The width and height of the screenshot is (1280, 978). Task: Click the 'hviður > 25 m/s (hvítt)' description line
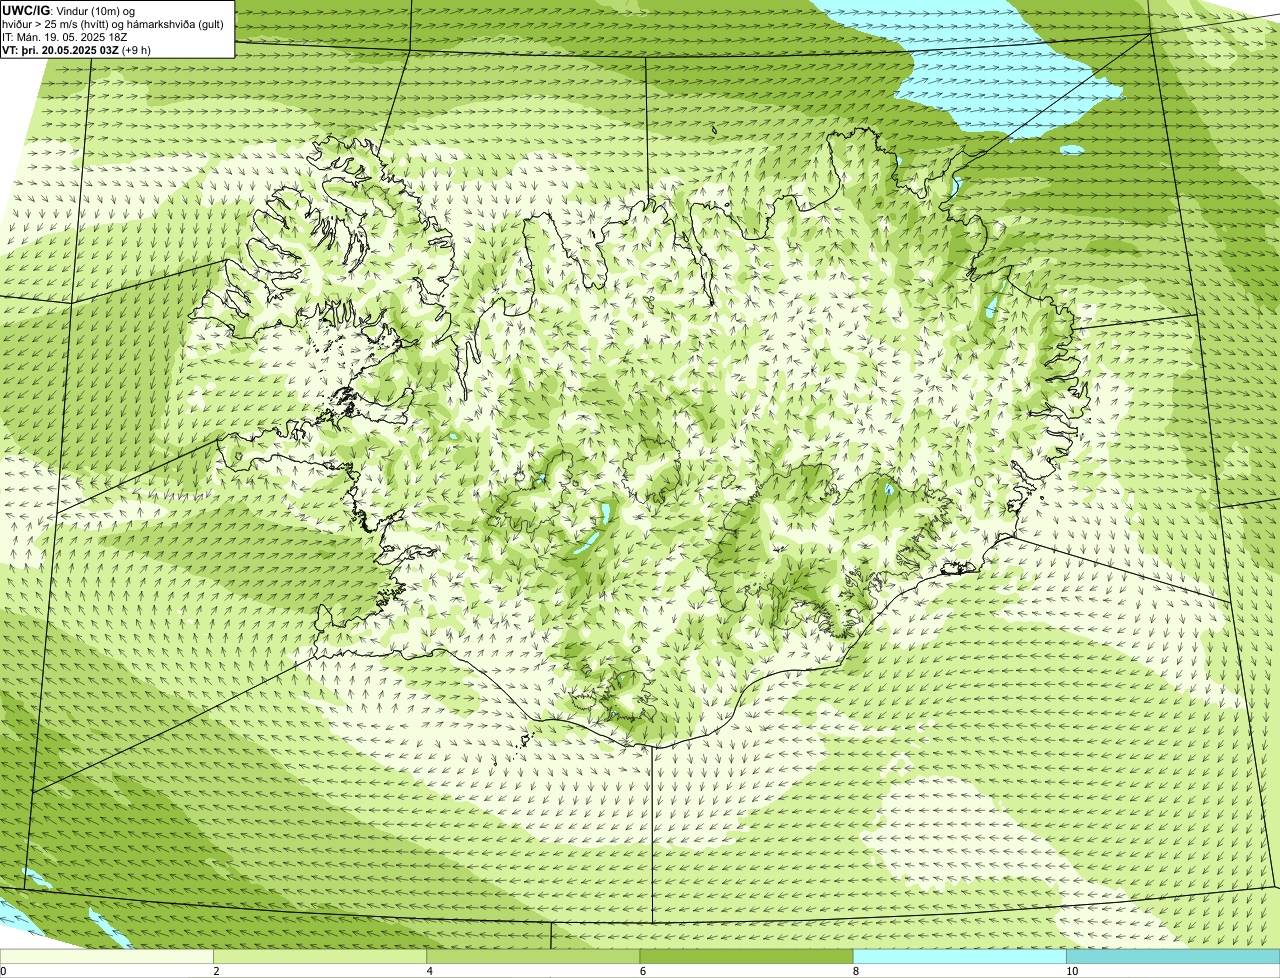(113, 23)
